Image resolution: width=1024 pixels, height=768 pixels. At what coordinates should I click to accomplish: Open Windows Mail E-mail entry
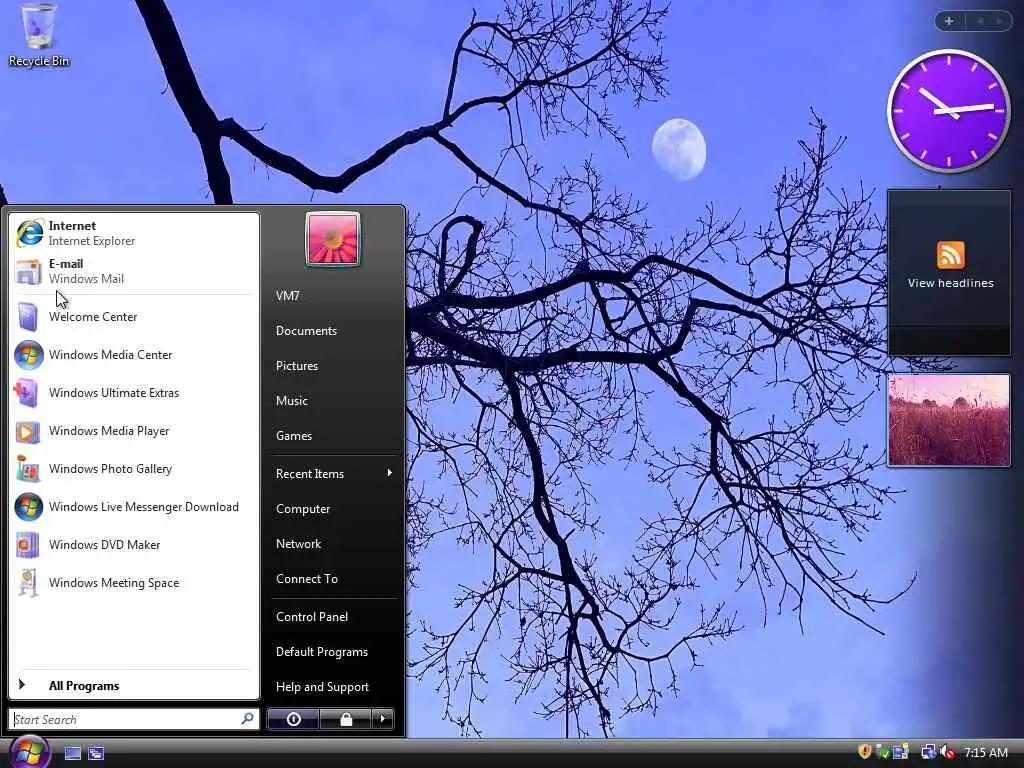133,271
